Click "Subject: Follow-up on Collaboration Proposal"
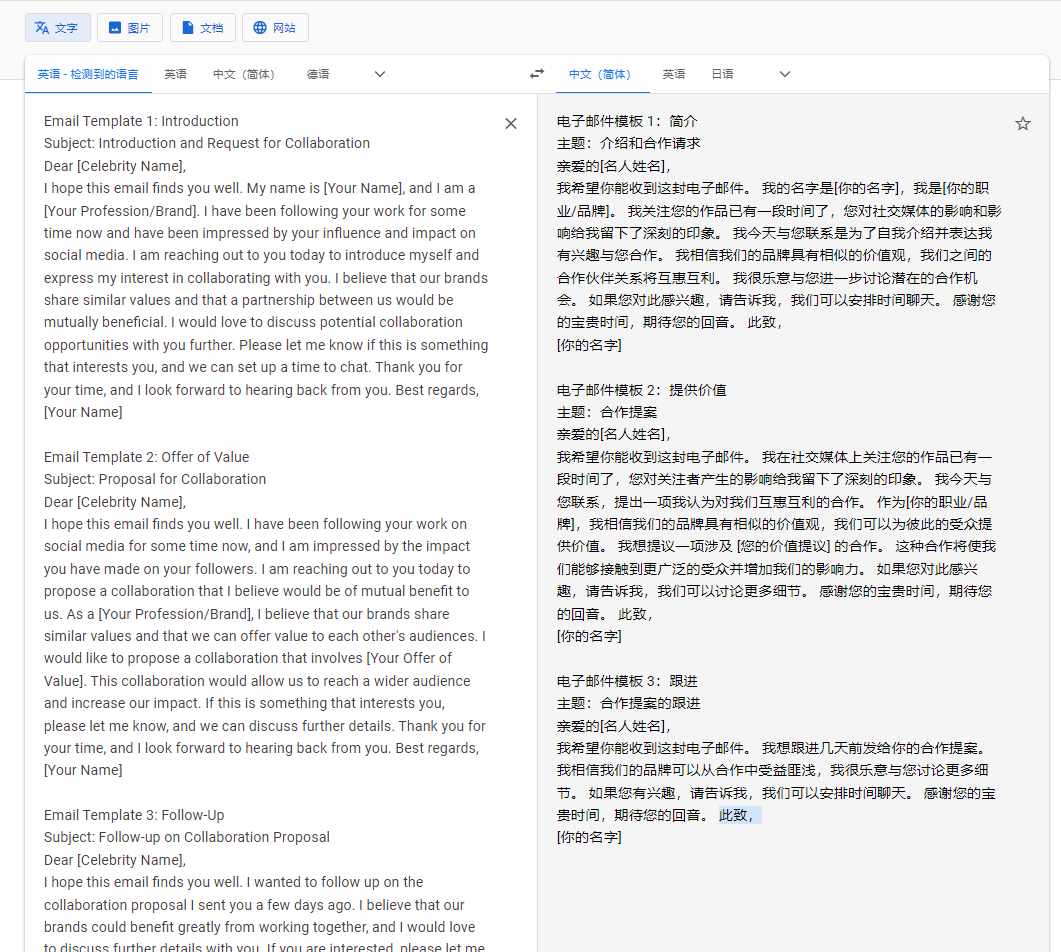The image size is (1061, 952). (x=187, y=838)
